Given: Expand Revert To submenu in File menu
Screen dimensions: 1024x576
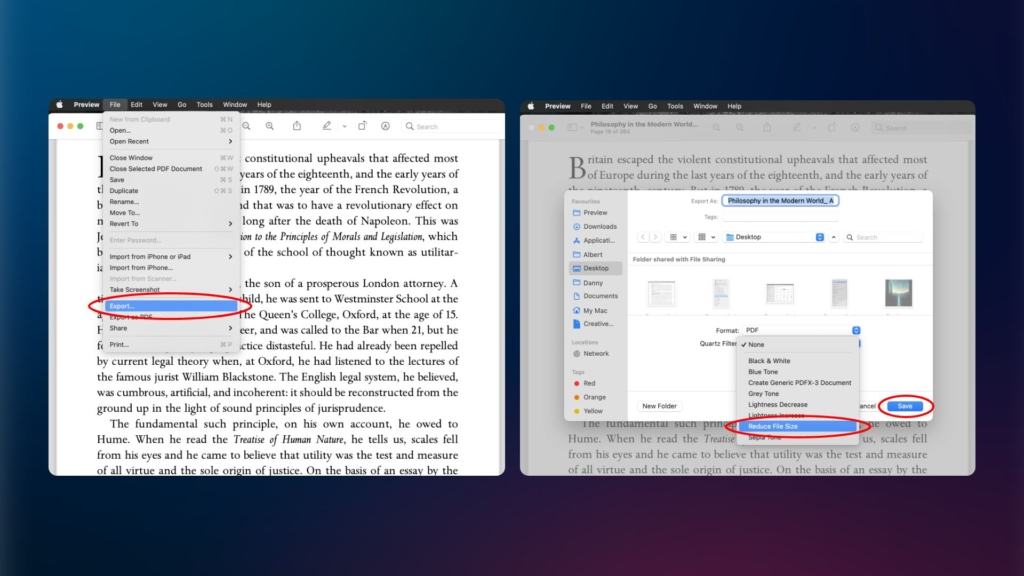Looking at the screenshot, I should (x=170, y=223).
